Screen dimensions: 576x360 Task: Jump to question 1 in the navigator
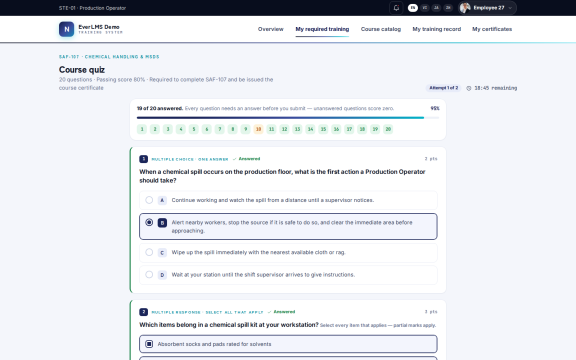[142, 129]
